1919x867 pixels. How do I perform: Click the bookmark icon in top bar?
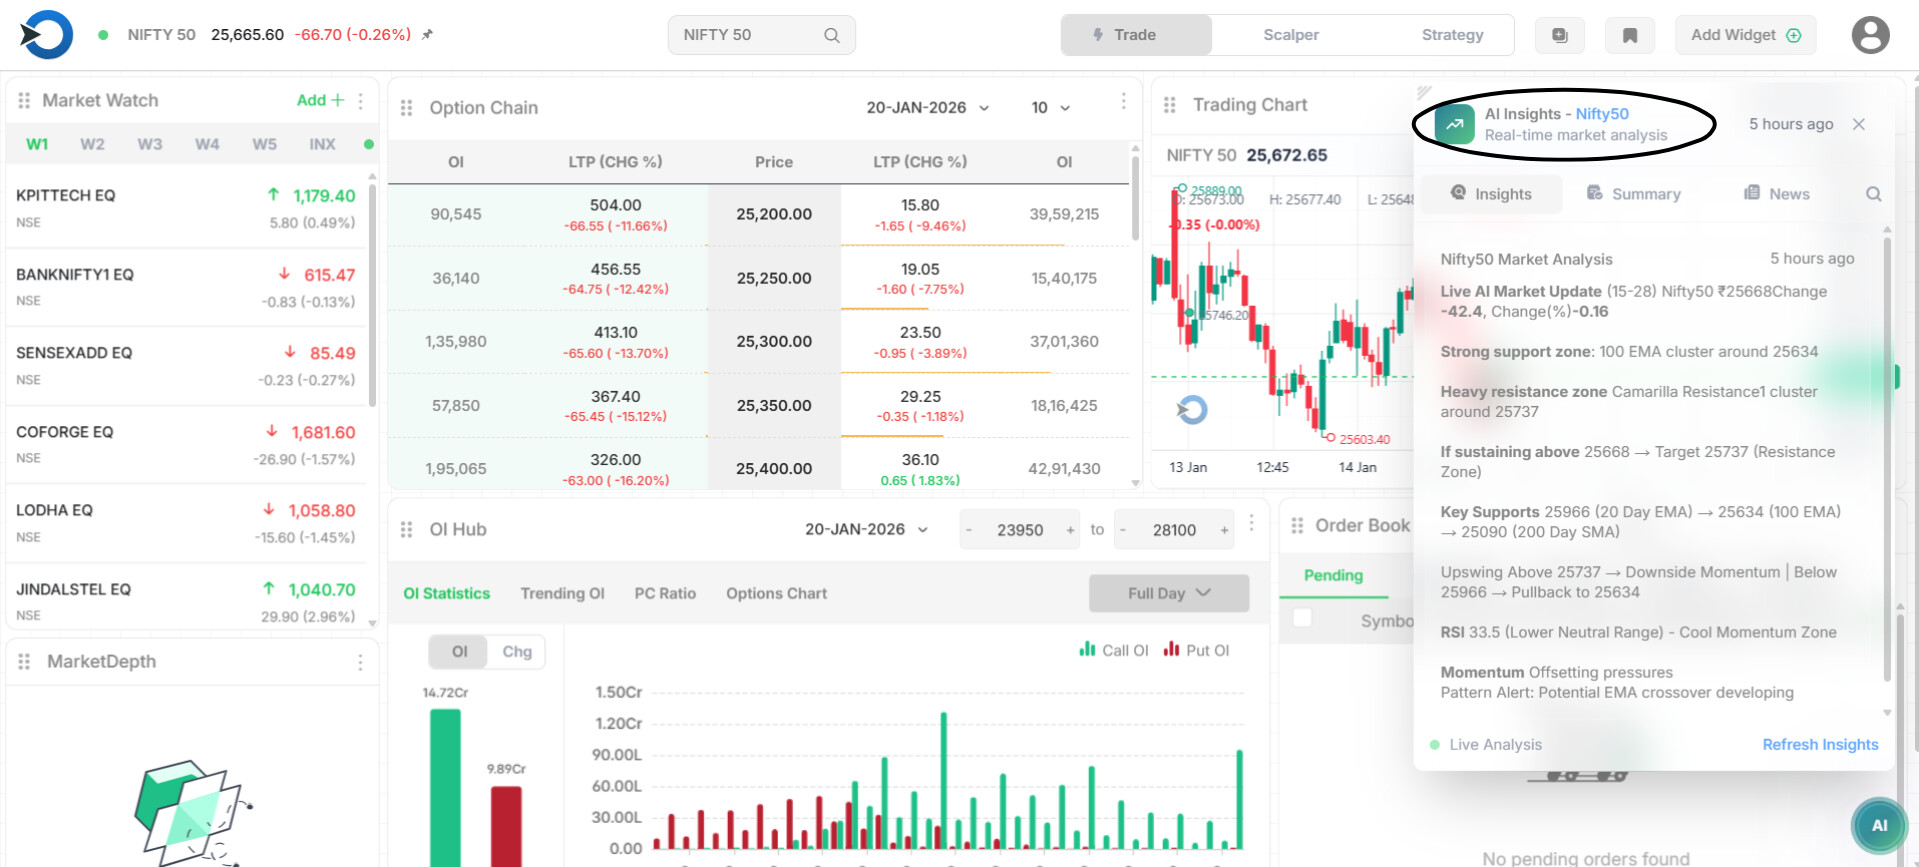[1629, 35]
